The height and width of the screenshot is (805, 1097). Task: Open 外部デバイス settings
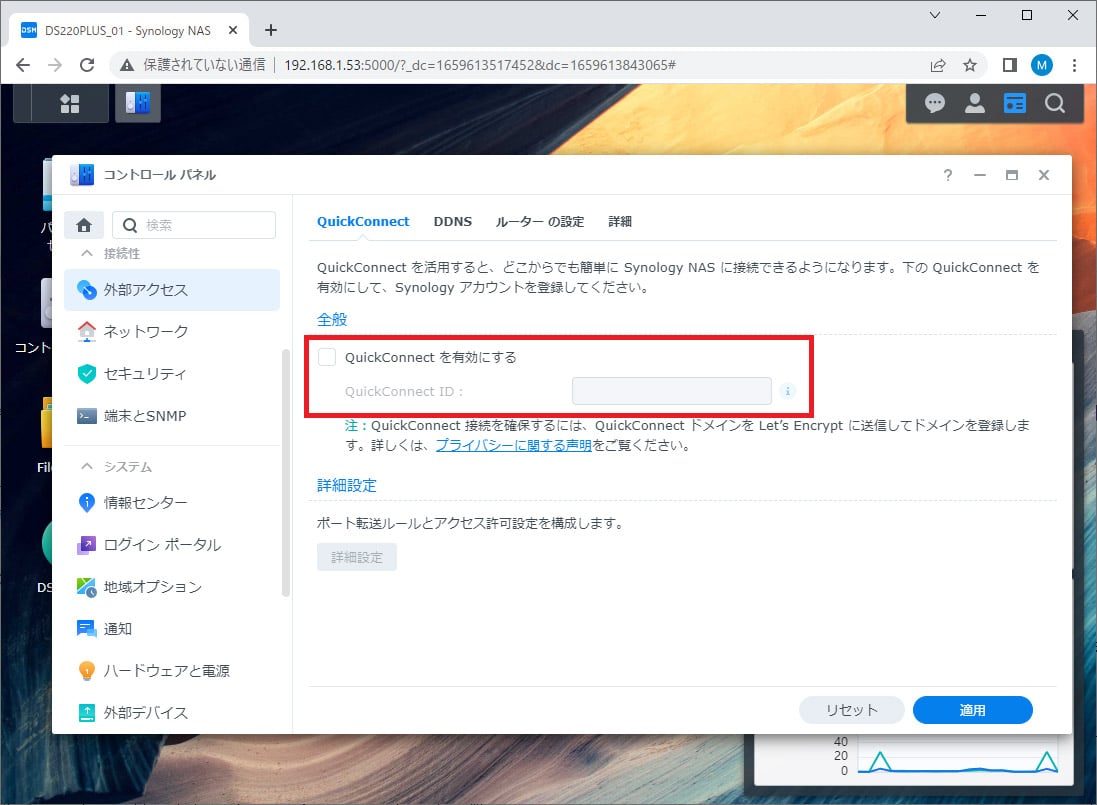click(171, 712)
